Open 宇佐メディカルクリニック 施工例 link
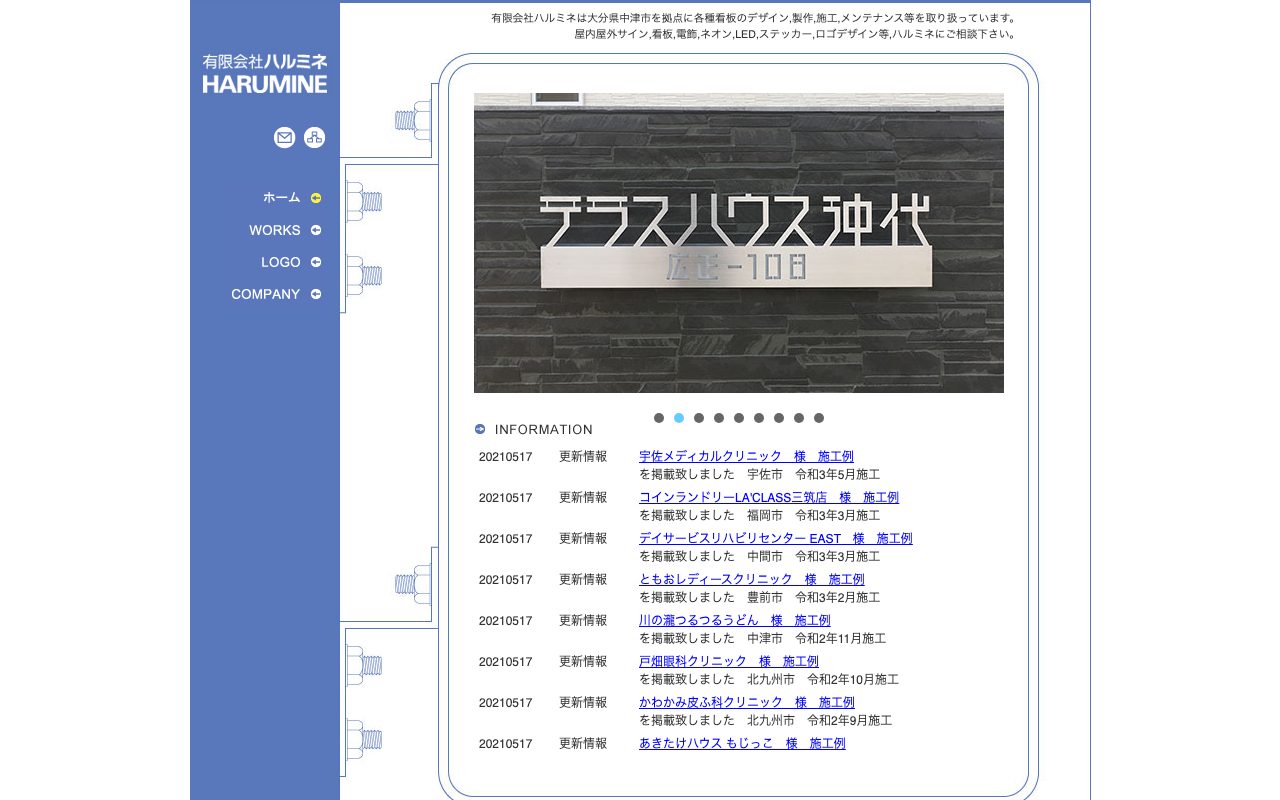The image size is (1280, 800). 746,457
